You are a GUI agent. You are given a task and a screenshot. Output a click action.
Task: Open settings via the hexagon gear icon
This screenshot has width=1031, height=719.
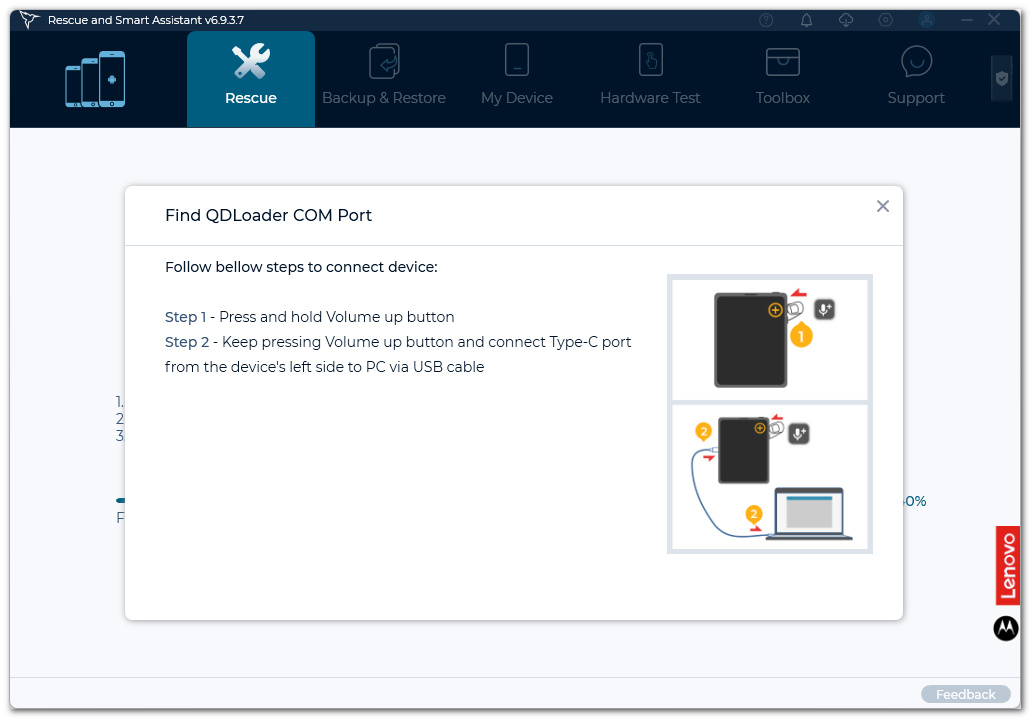pyautogui.click(x=886, y=20)
